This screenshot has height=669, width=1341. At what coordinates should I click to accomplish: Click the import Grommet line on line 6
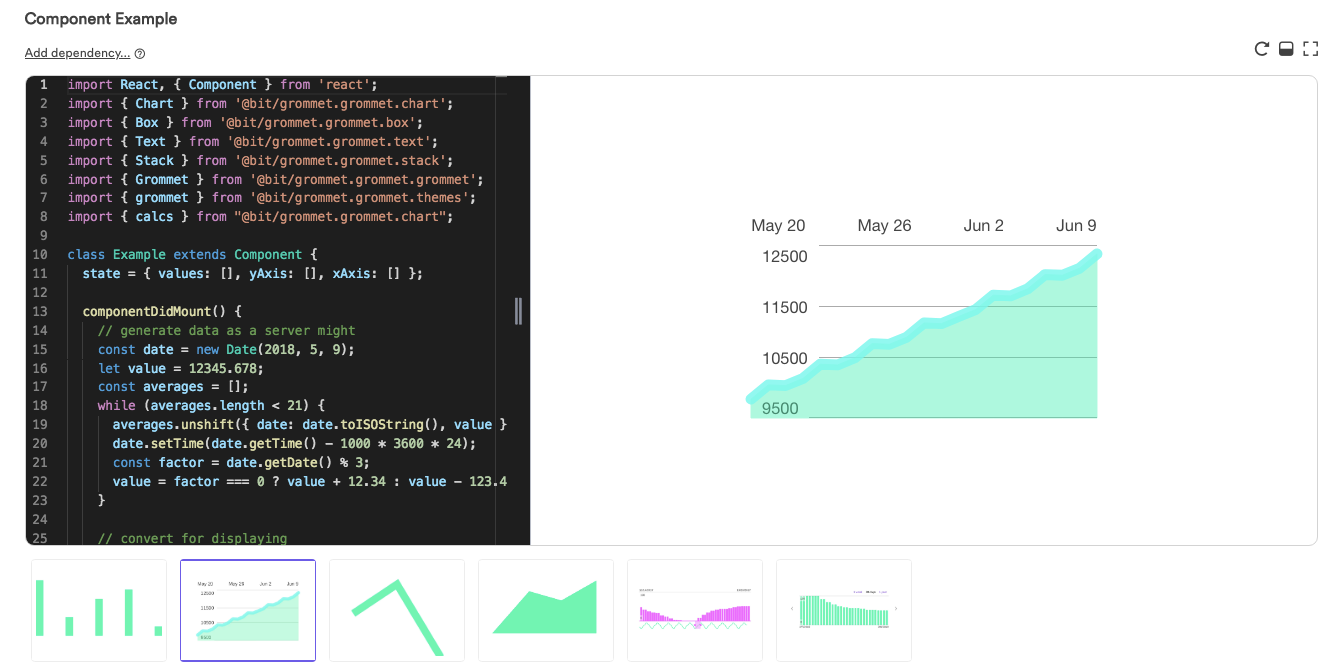click(276, 180)
